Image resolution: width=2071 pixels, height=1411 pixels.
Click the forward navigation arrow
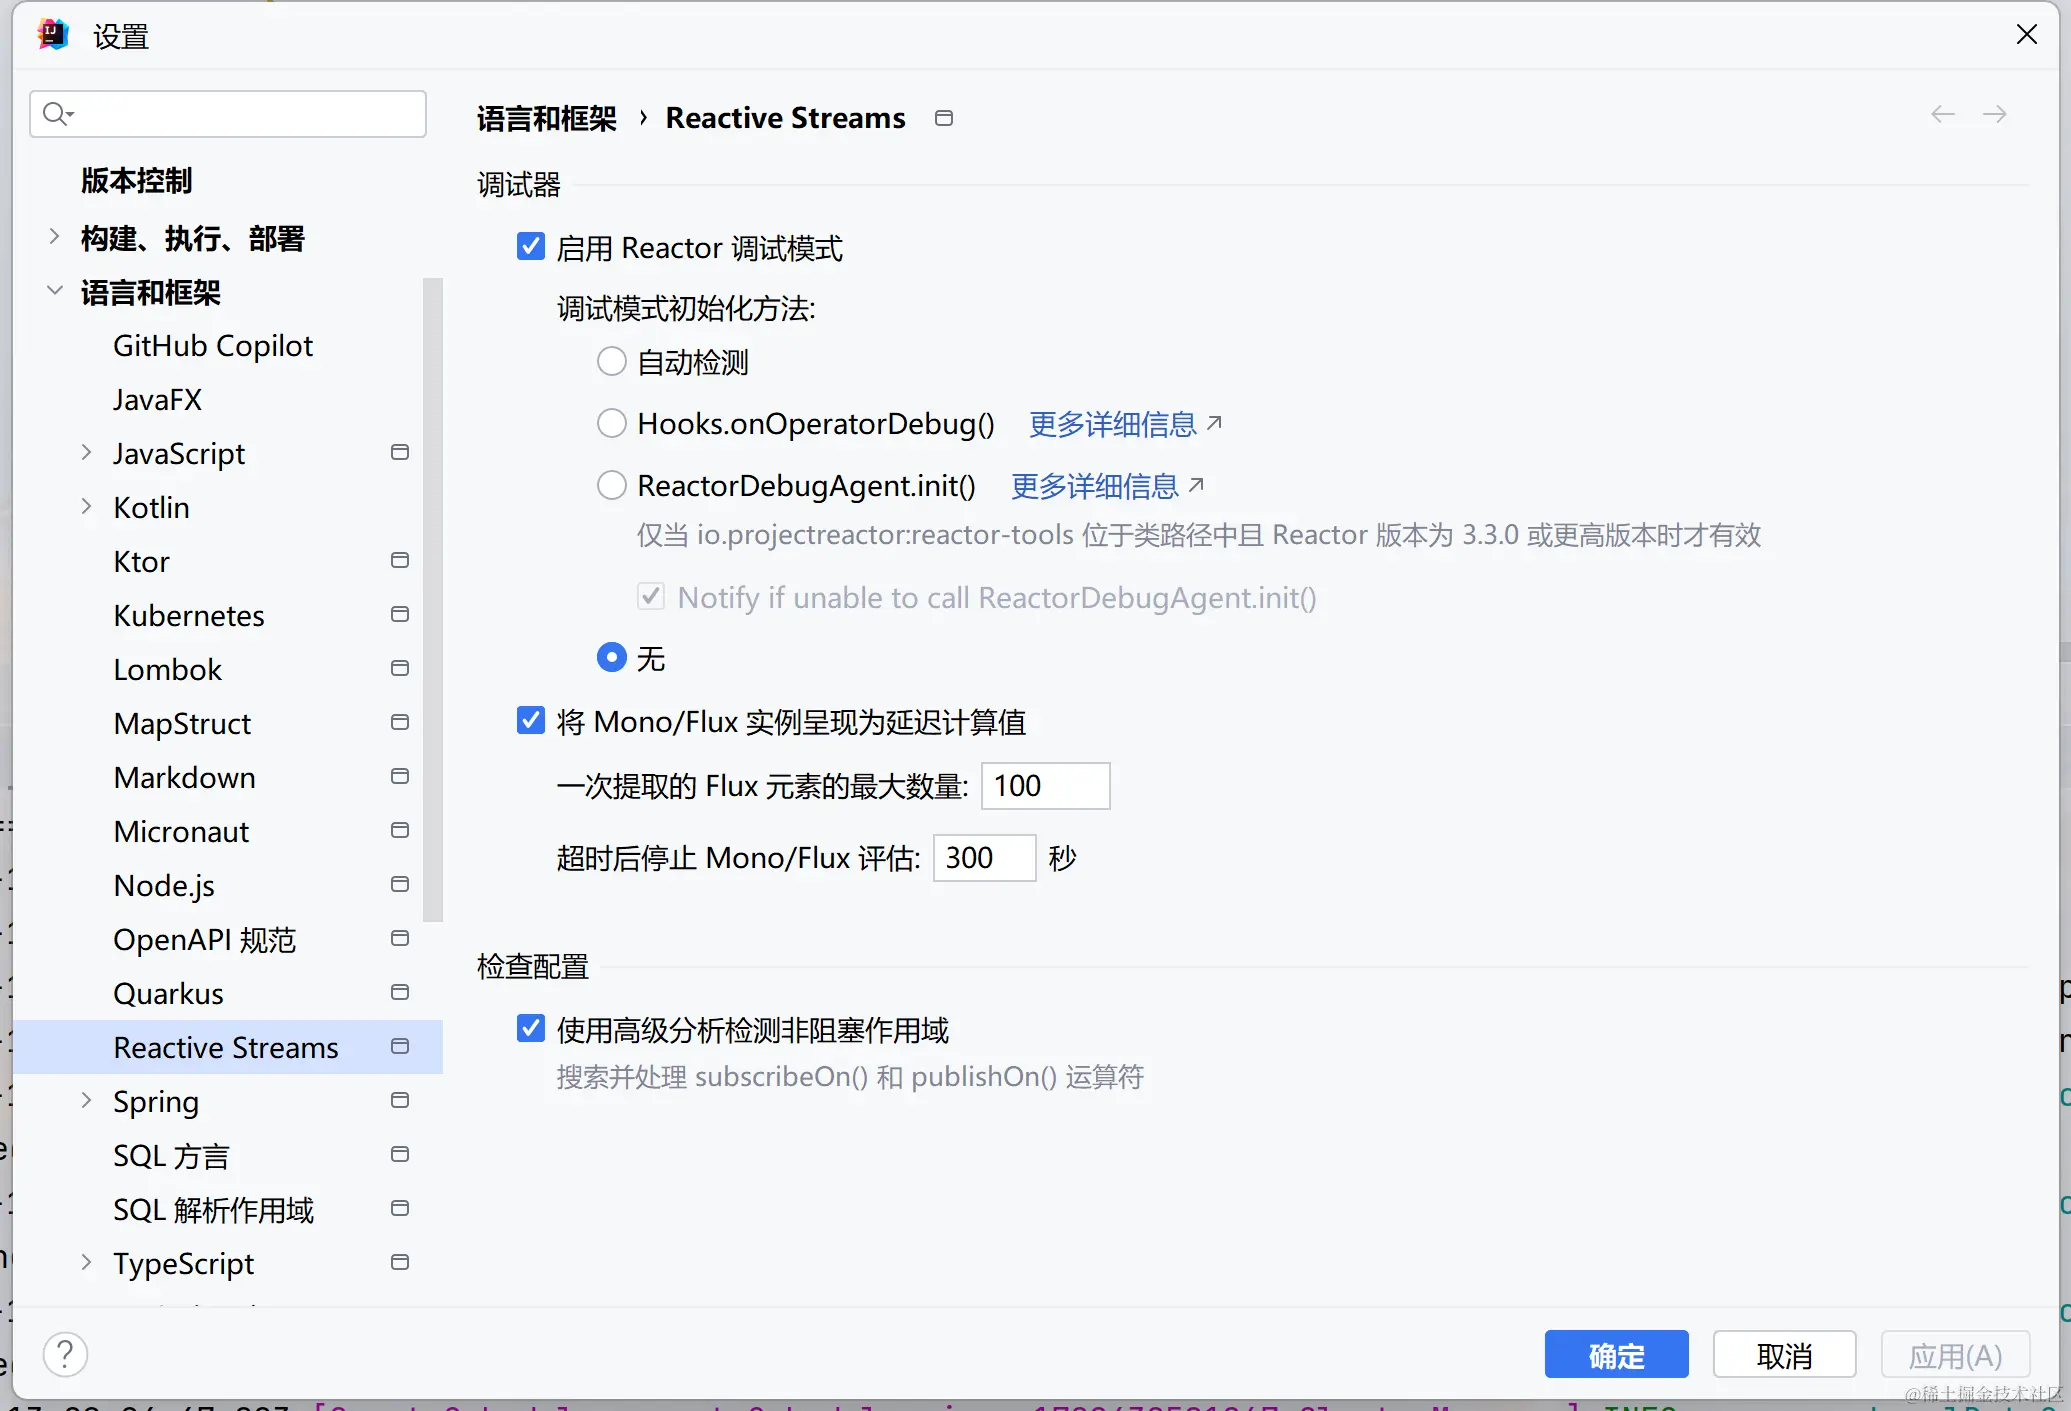coord(1995,115)
